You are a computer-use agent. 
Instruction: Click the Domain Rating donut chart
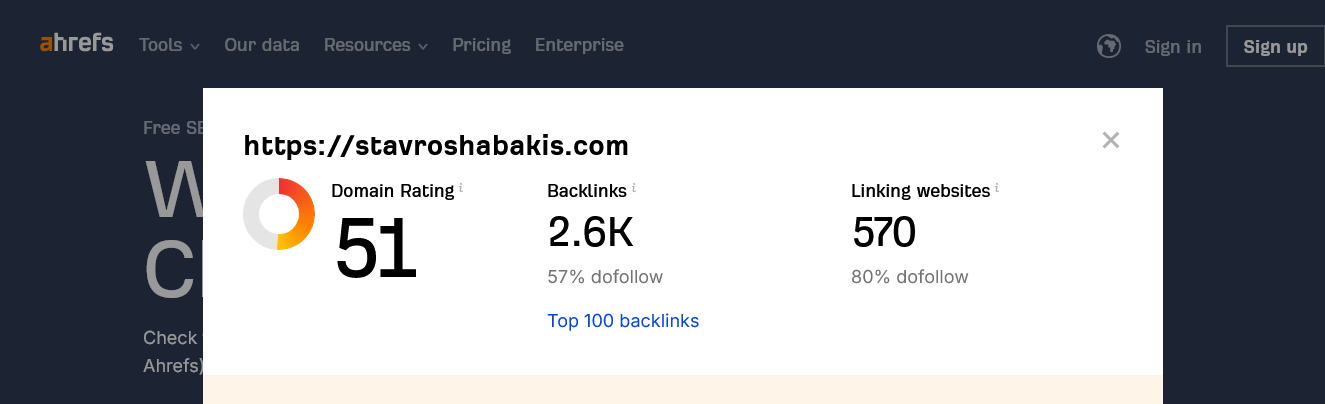279,214
